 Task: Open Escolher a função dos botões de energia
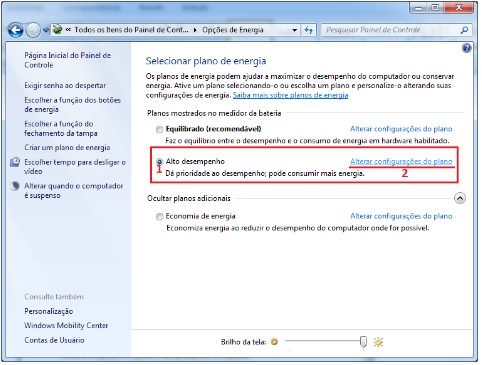(x=72, y=105)
